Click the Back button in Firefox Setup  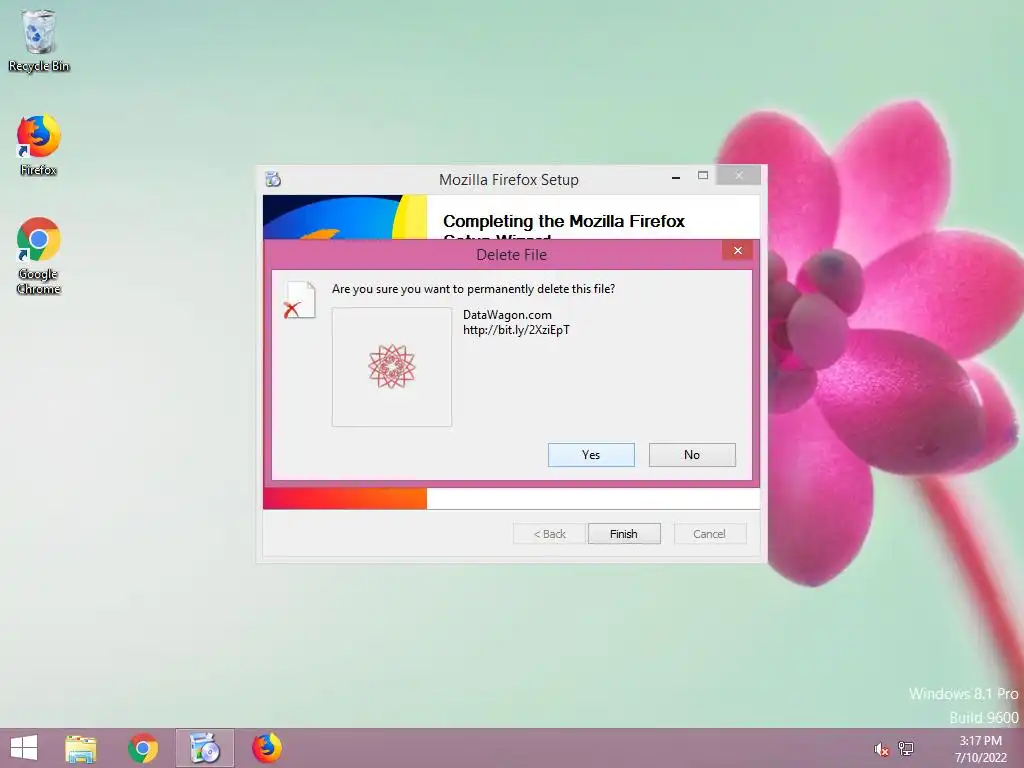point(549,534)
